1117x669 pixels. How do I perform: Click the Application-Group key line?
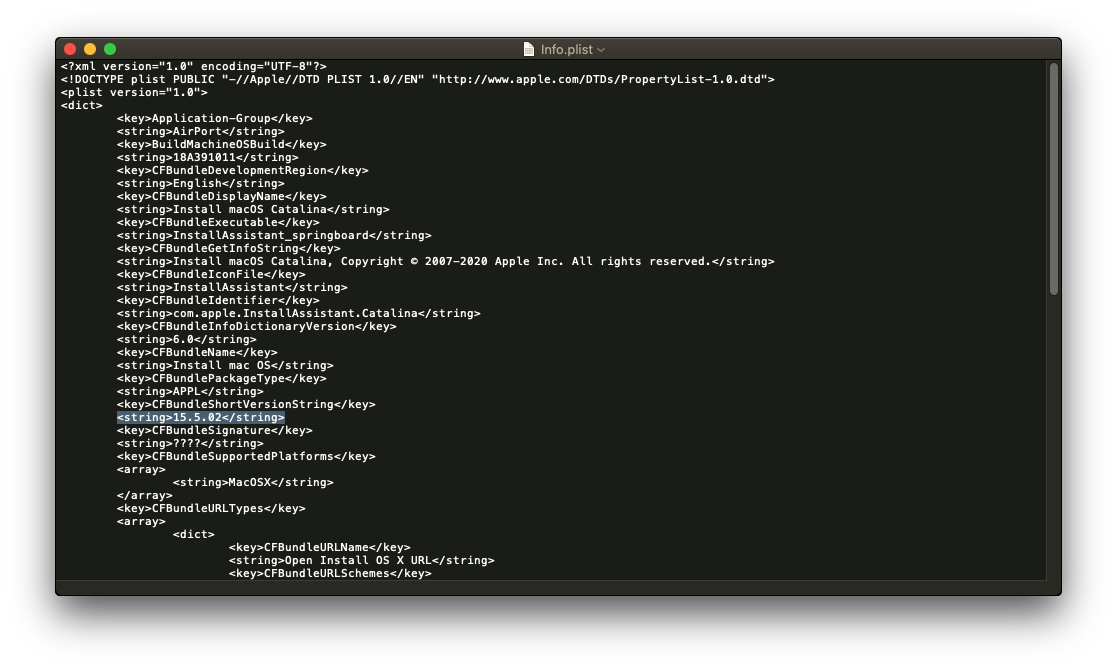pyautogui.click(x=214, y=118)
